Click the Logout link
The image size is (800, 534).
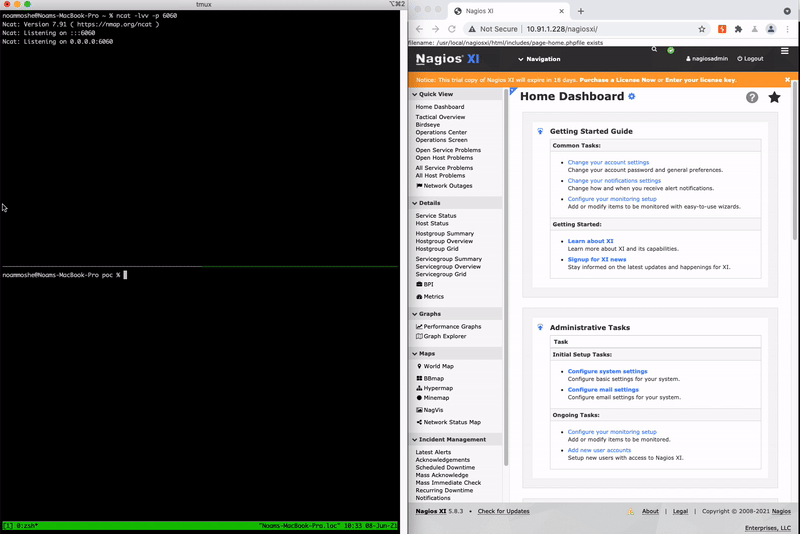[749, 59]
